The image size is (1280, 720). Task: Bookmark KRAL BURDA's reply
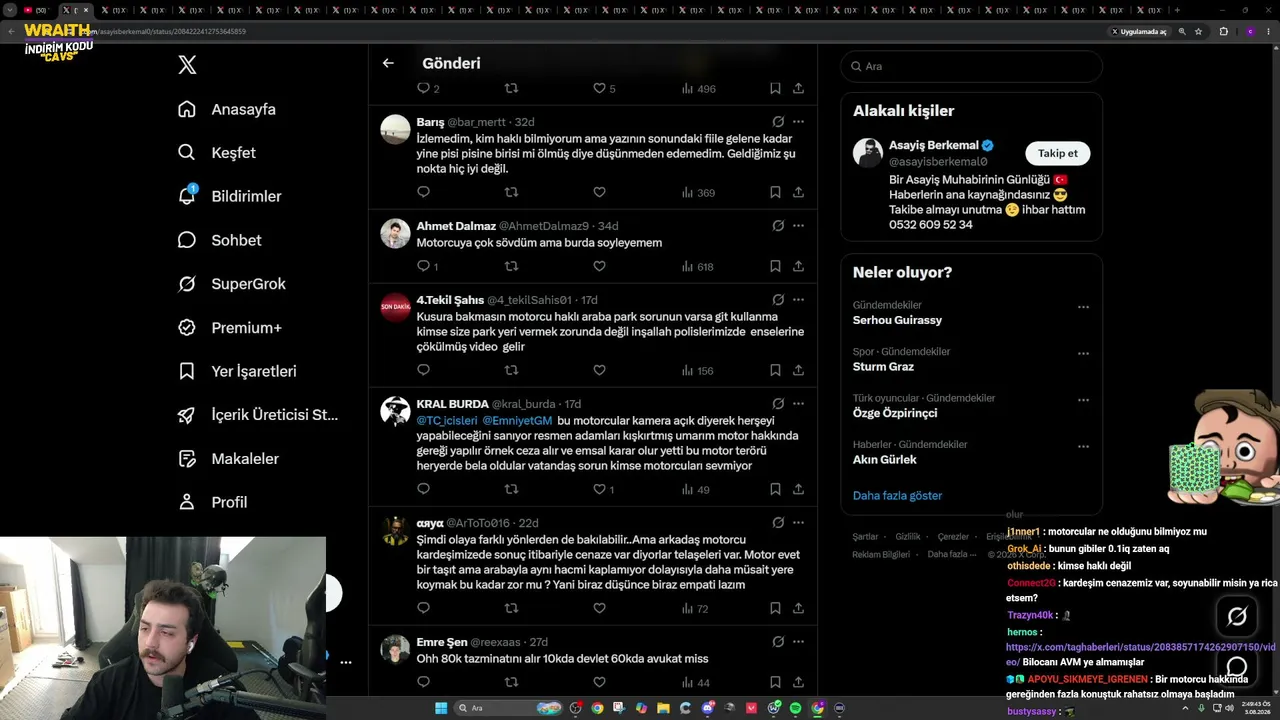click(775, 489)
